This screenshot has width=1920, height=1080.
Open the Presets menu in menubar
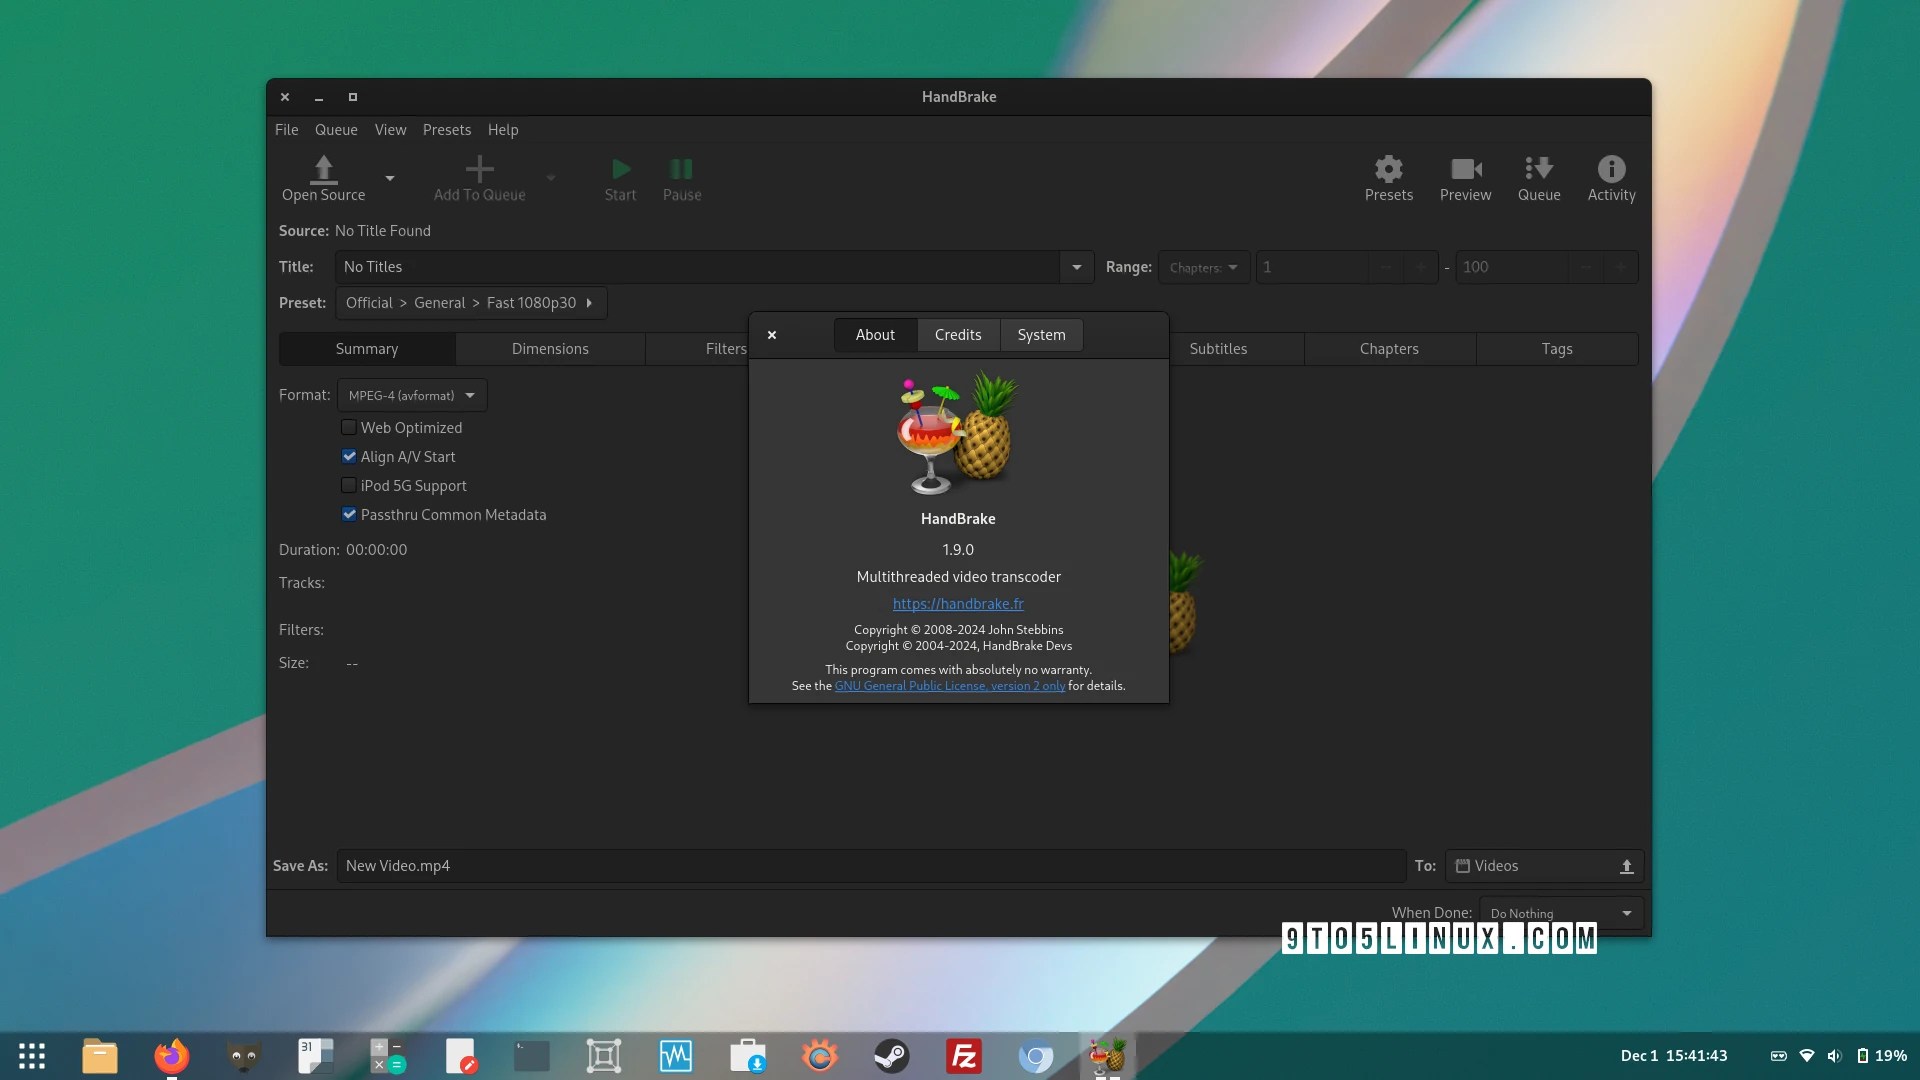[x=446, y=130]
